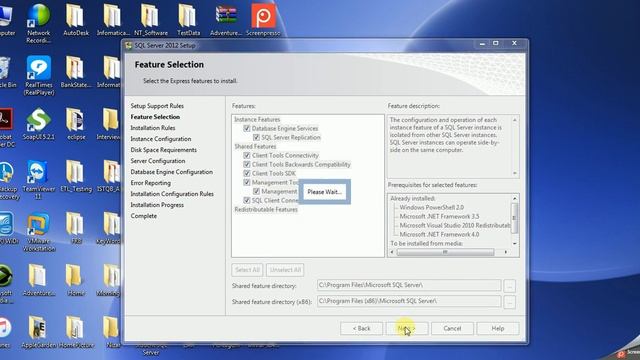Viewport: 640px width, 360px height.
Task: Click feature description scroll down arrow
Action: (515, 173)
